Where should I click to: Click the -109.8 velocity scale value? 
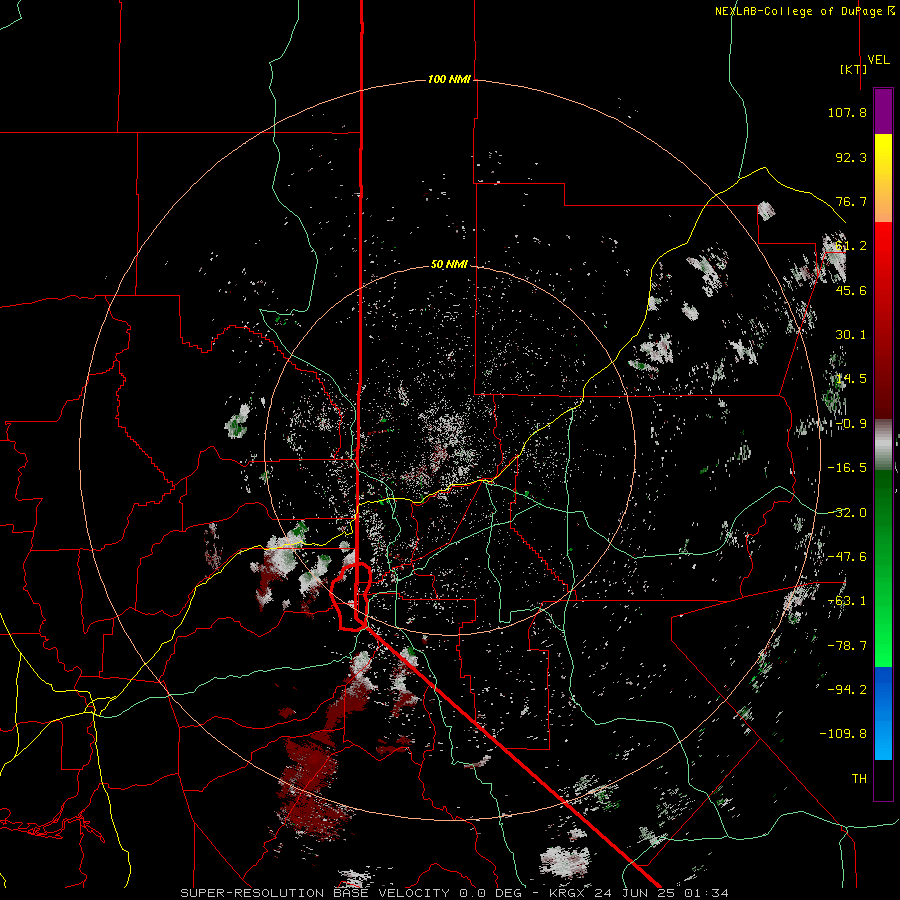pos(843,734)
